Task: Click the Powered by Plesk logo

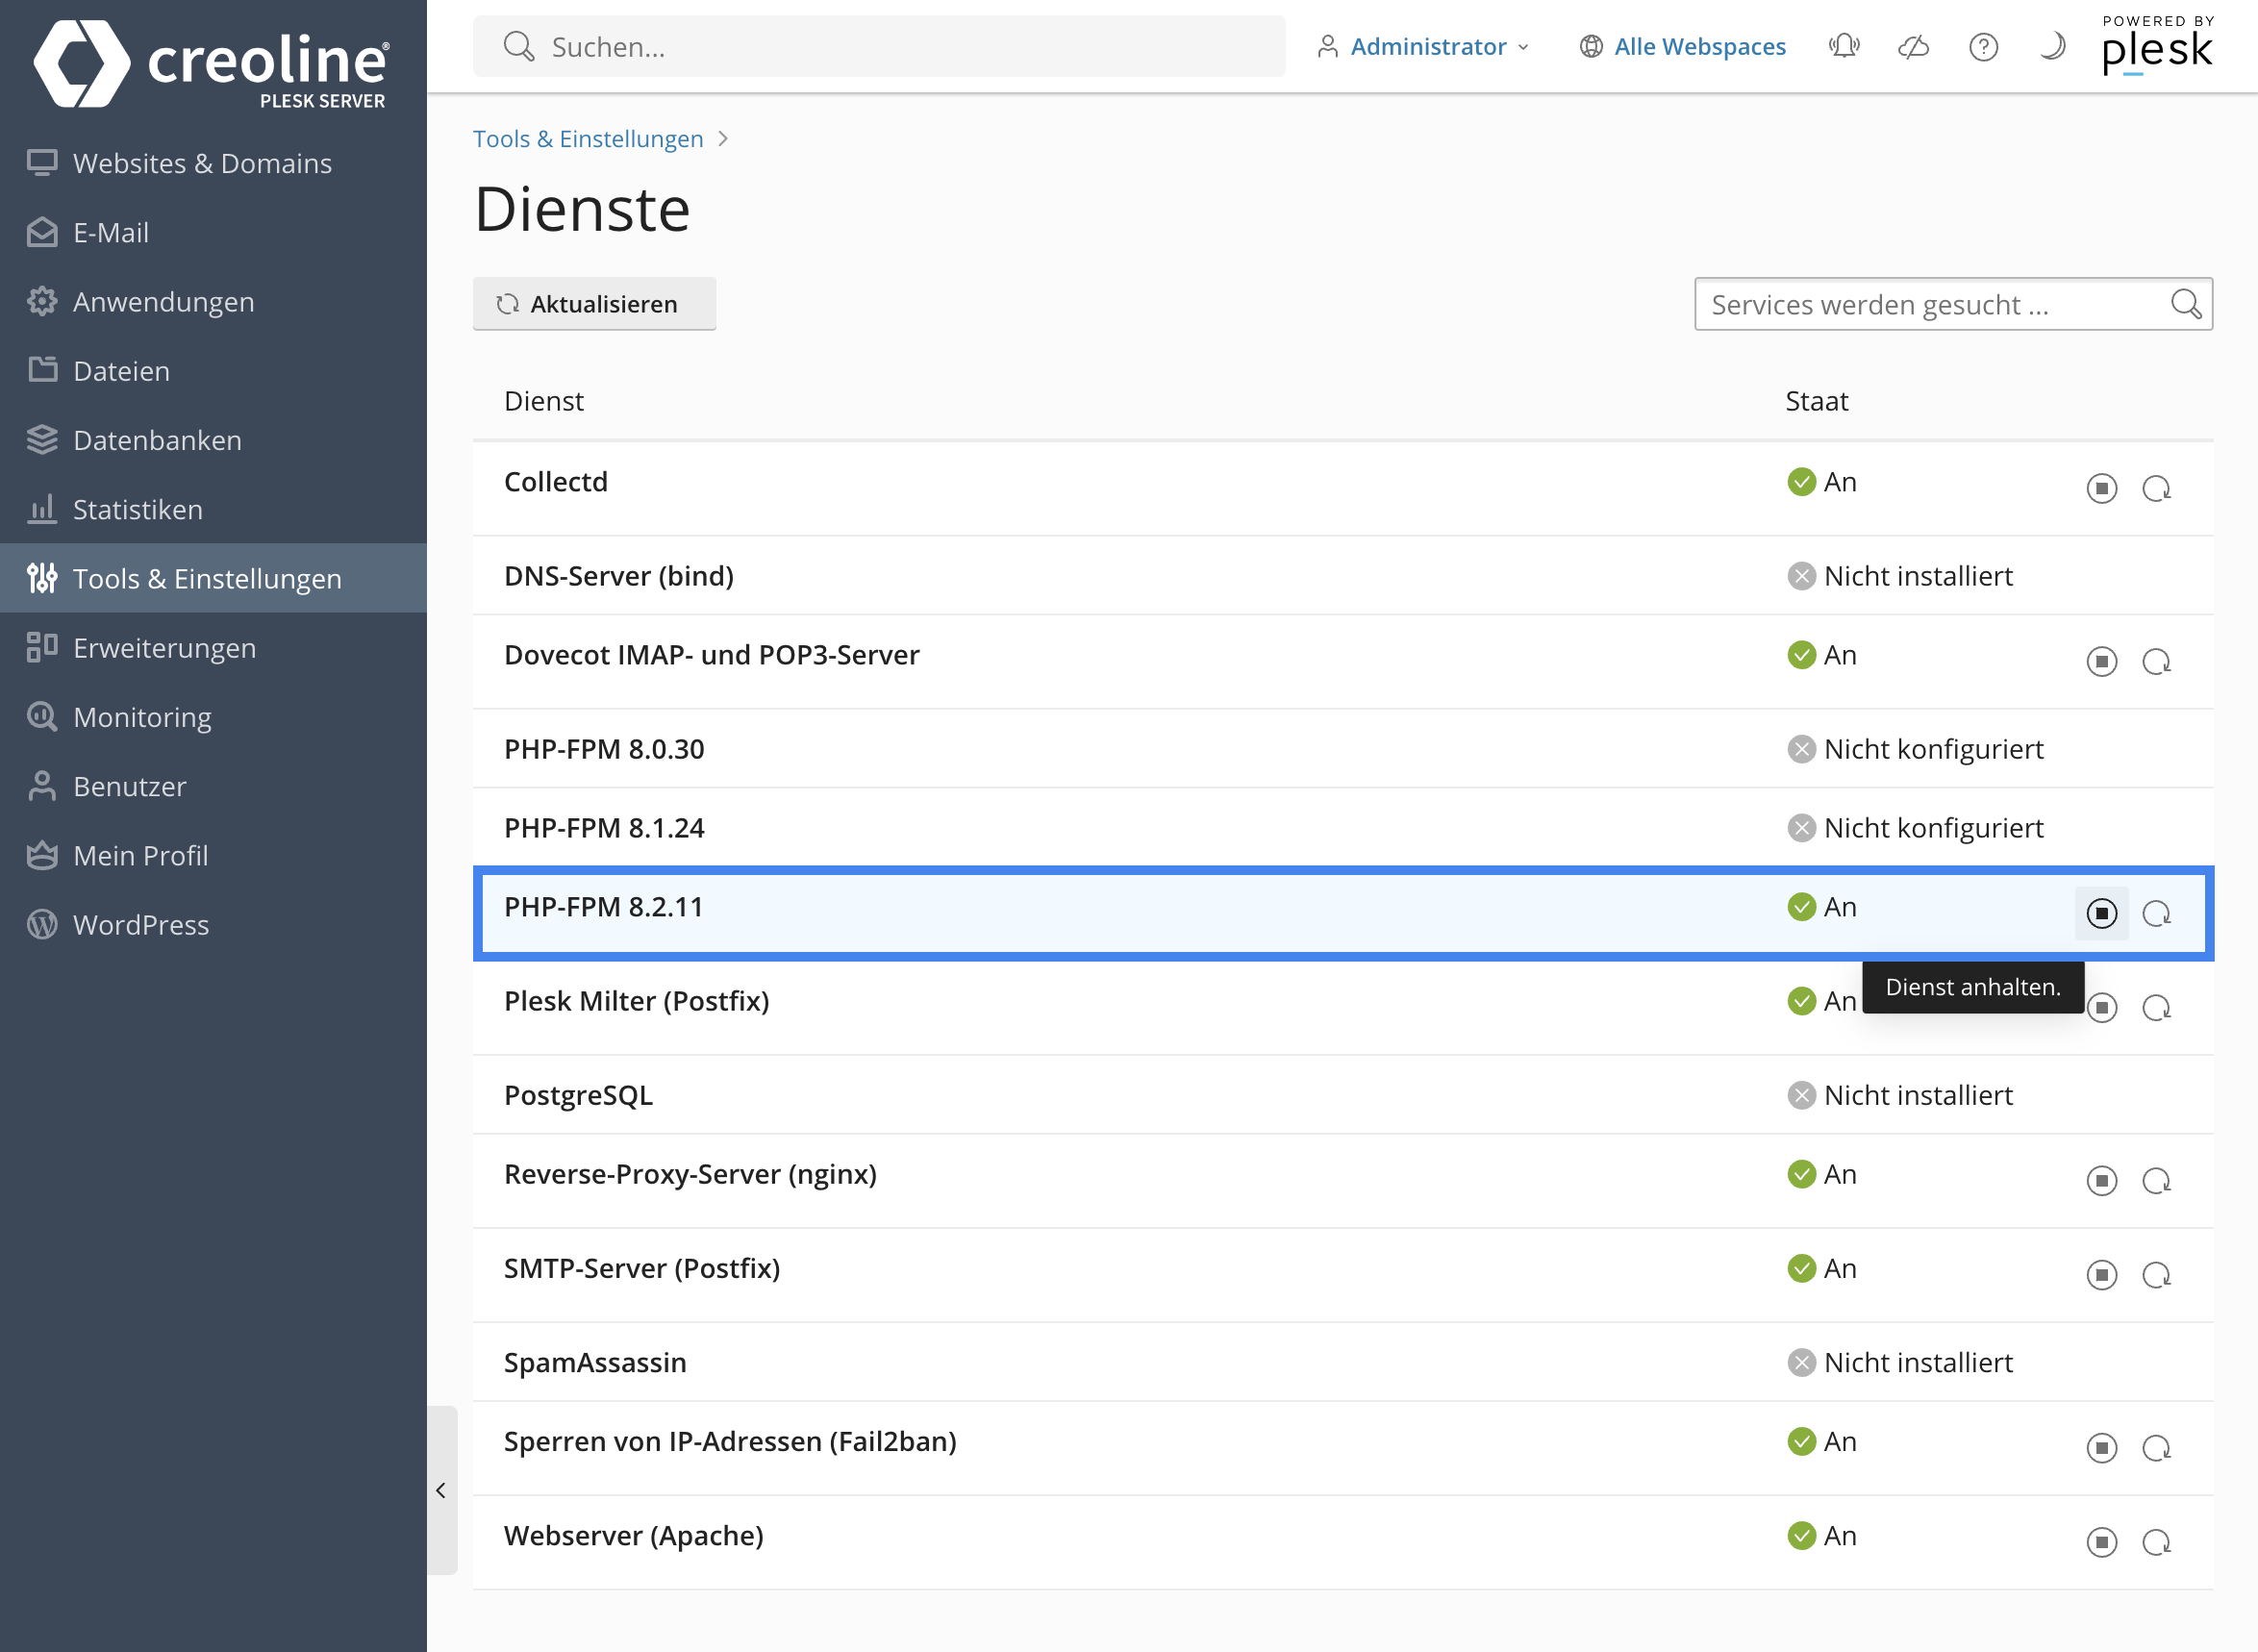Action: click(2157, 46)
